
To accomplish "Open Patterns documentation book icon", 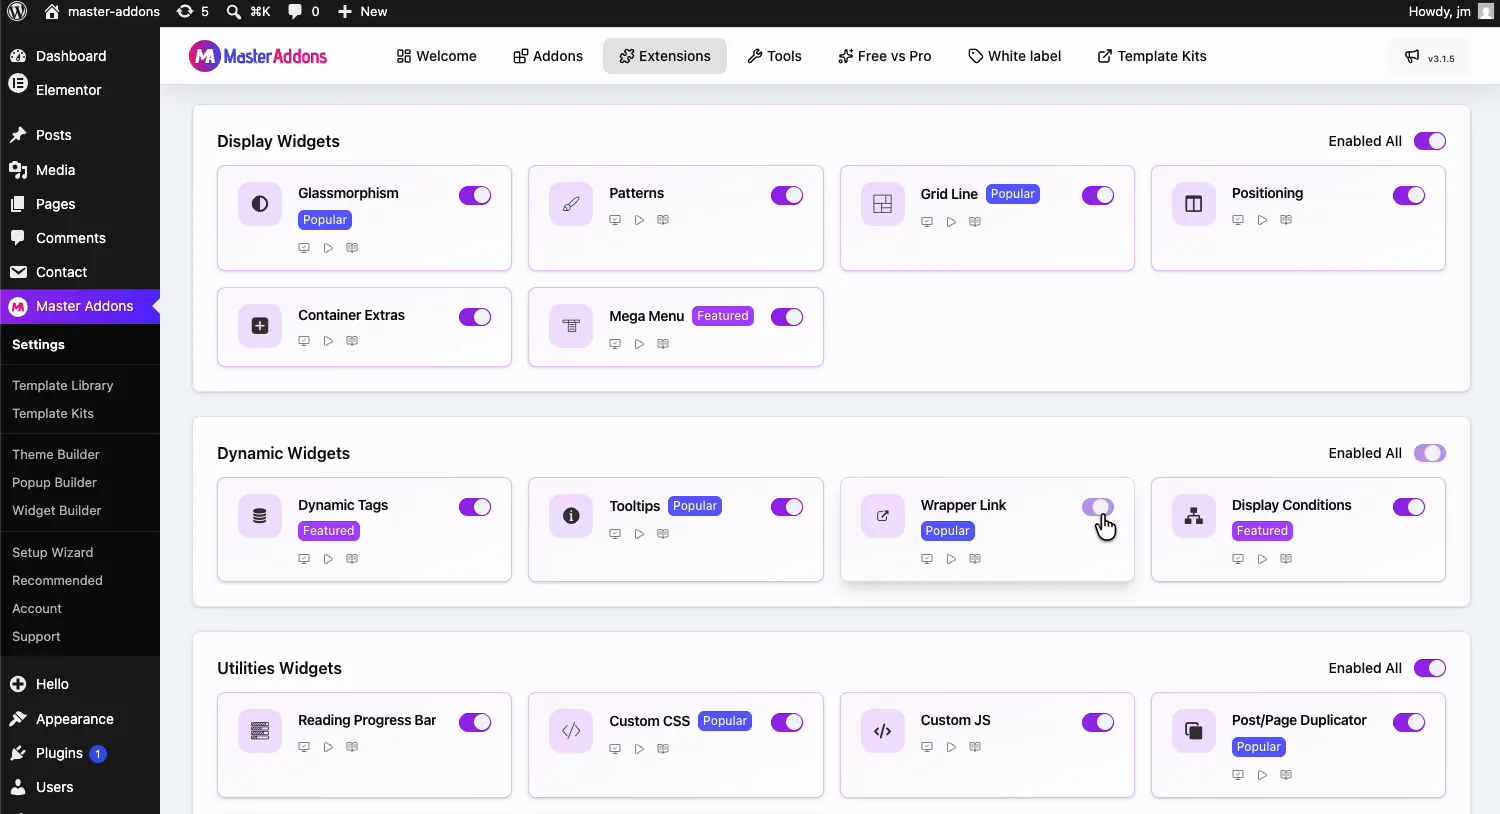I will (x=663, y=220).
